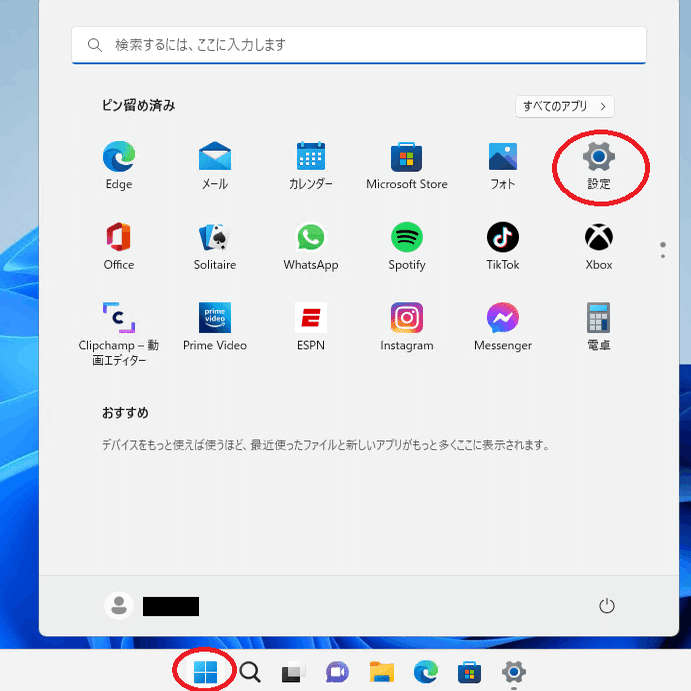691x691 pixels.
Task: Open Microsoft Store on the taskbar
Action: (469, 672)
